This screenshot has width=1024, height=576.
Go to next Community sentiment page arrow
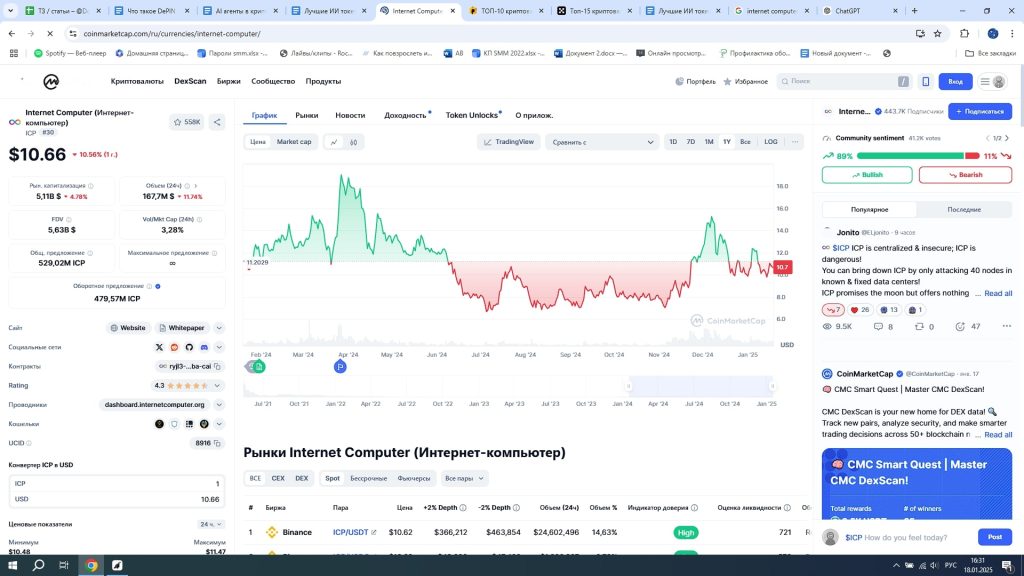[x=1007, y=138]
